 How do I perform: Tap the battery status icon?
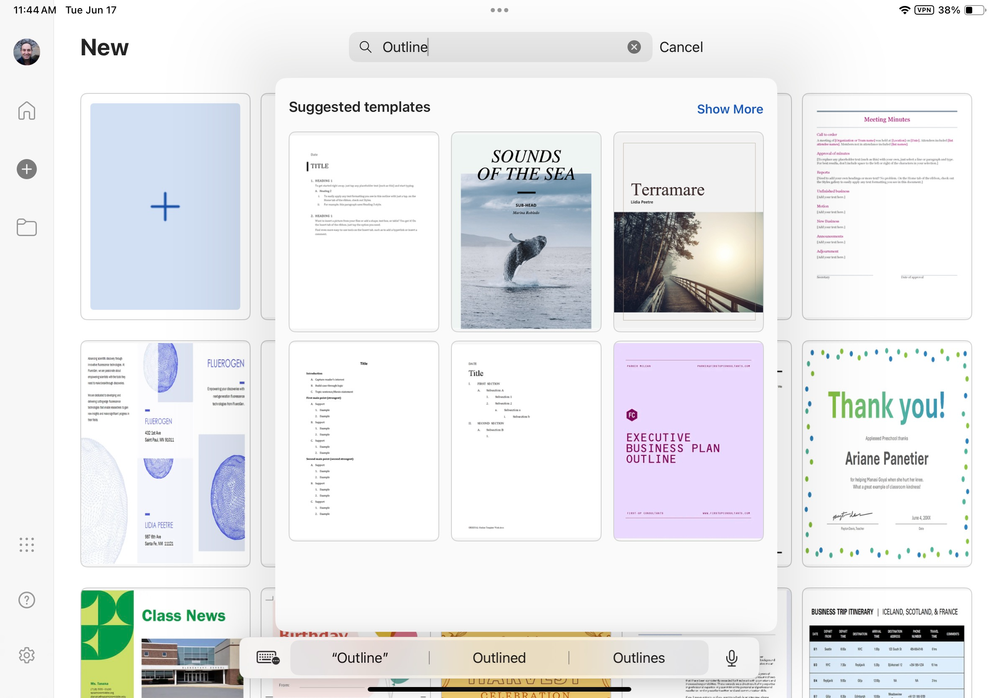pos(974,10)
